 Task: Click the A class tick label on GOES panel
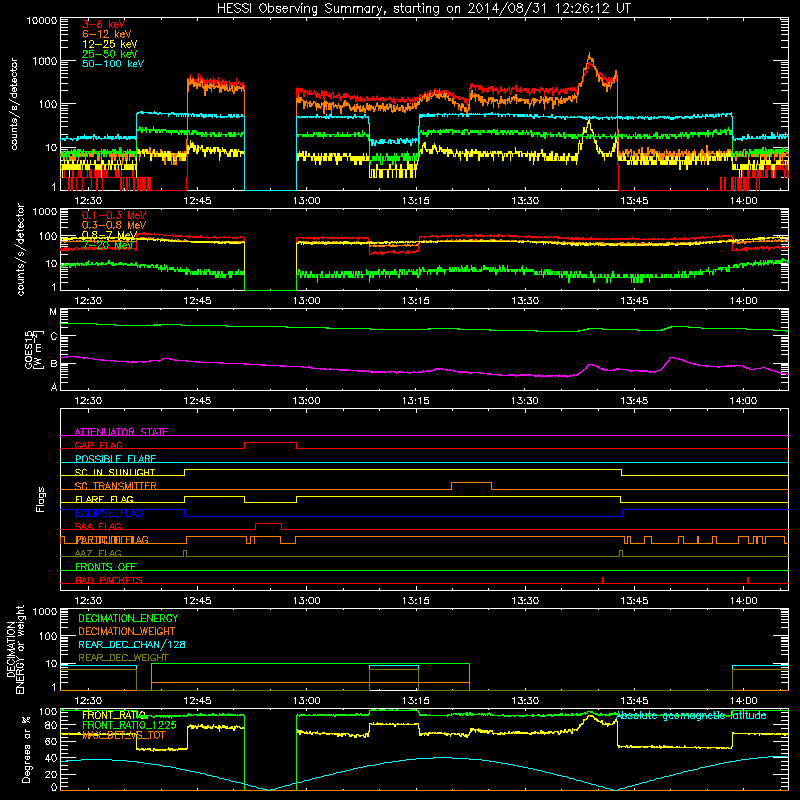(x=54, y=387)
